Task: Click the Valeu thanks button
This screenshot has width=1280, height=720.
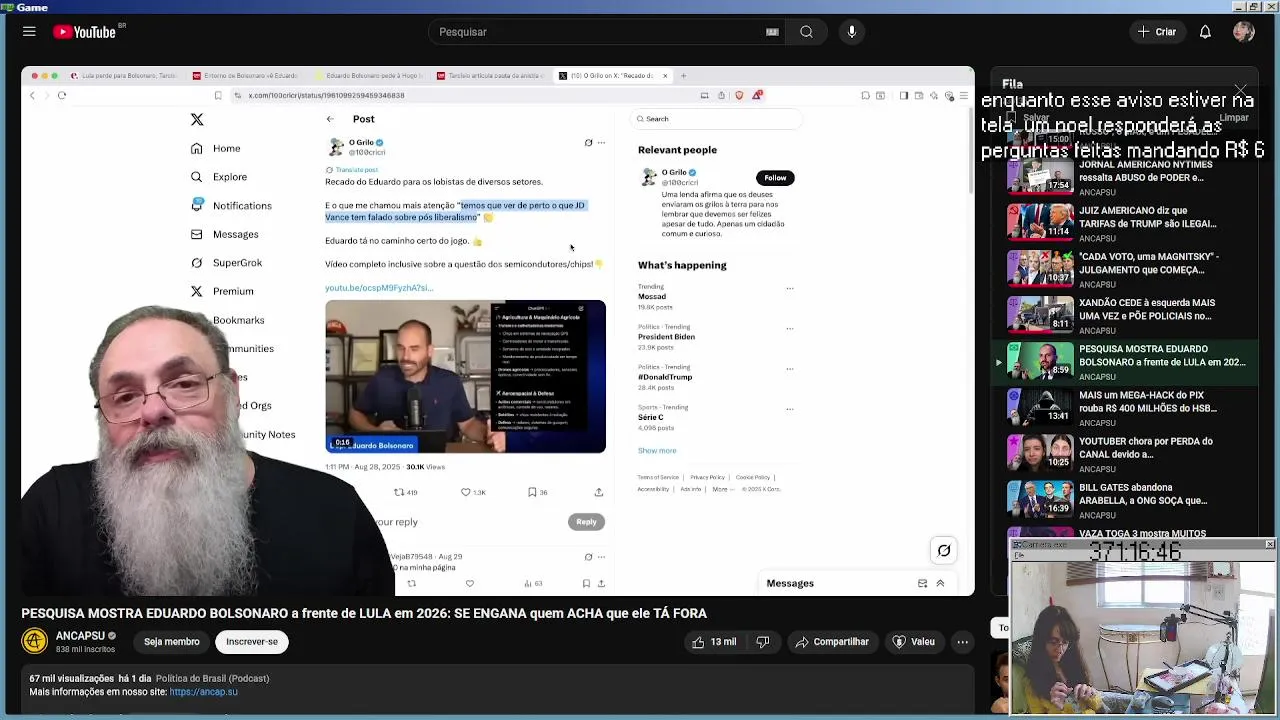Action: point(913,642)
